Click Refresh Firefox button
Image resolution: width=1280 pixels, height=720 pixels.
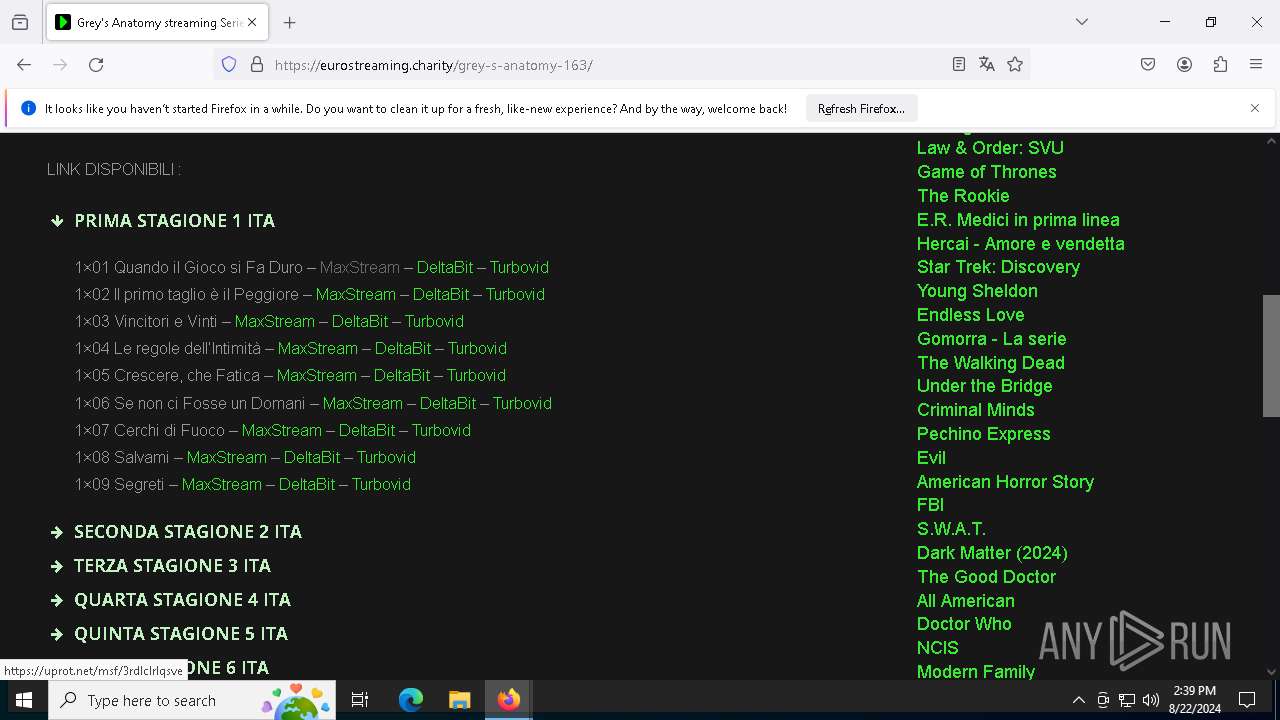point(861,108)
